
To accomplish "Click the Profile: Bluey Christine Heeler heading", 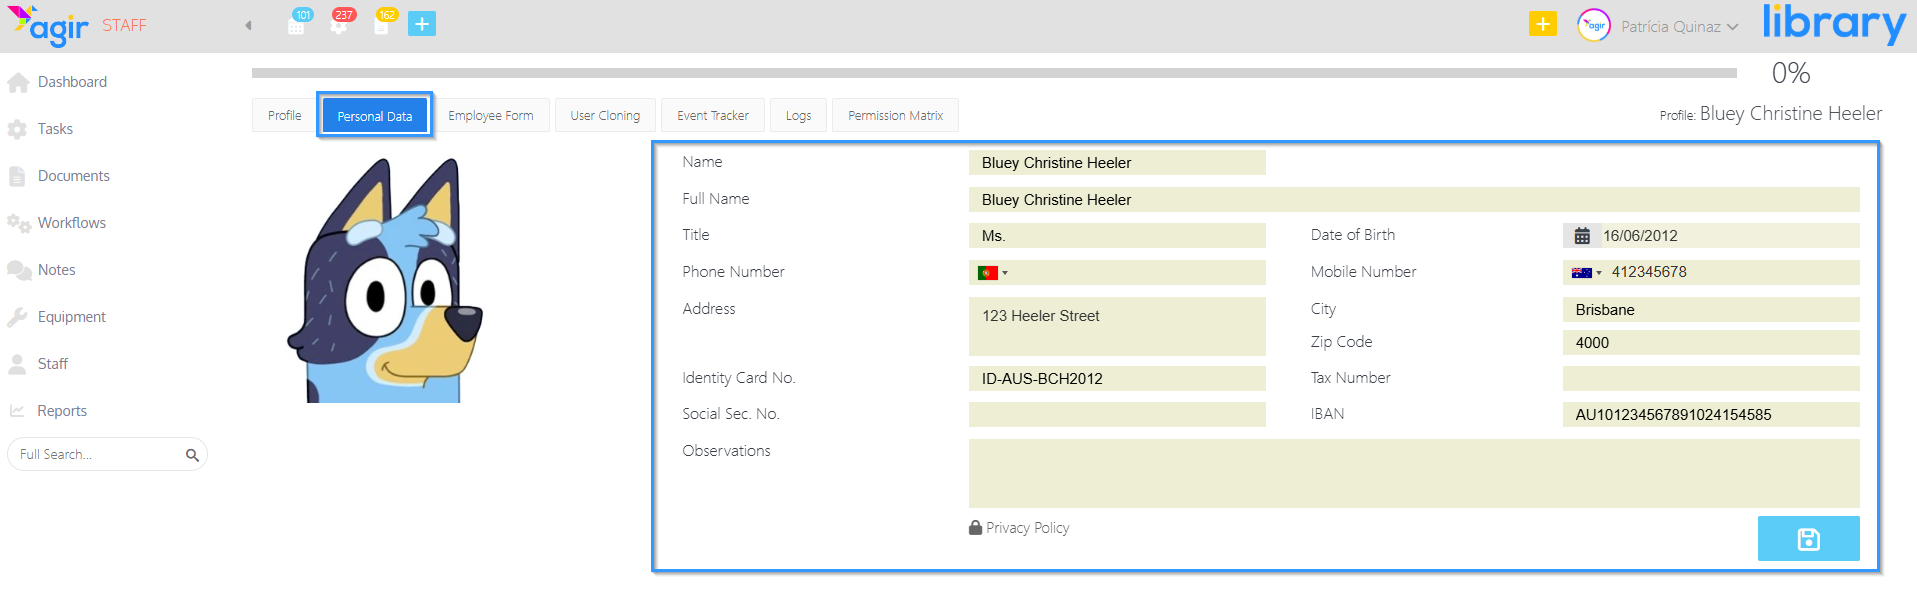I will (x=1771, y=114).
